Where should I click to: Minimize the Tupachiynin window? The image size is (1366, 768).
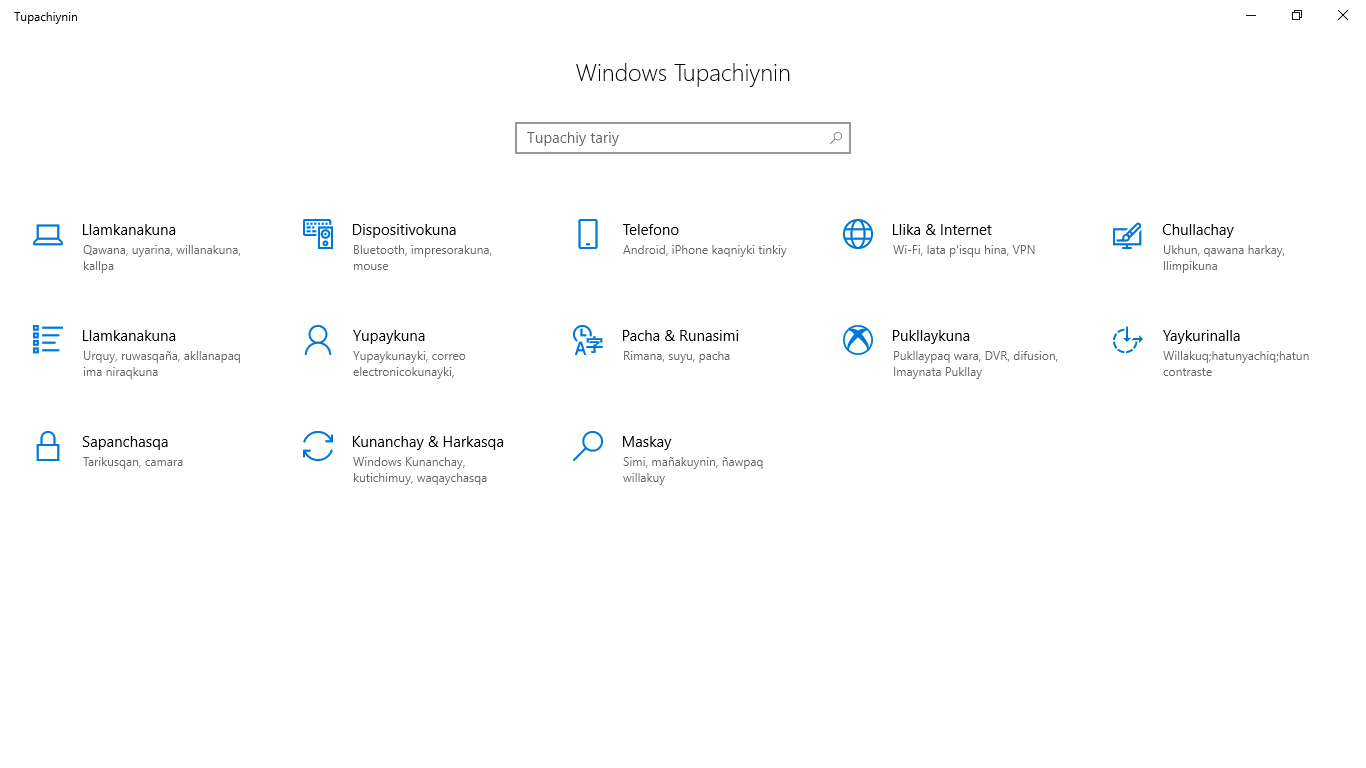click(1251, 15)
